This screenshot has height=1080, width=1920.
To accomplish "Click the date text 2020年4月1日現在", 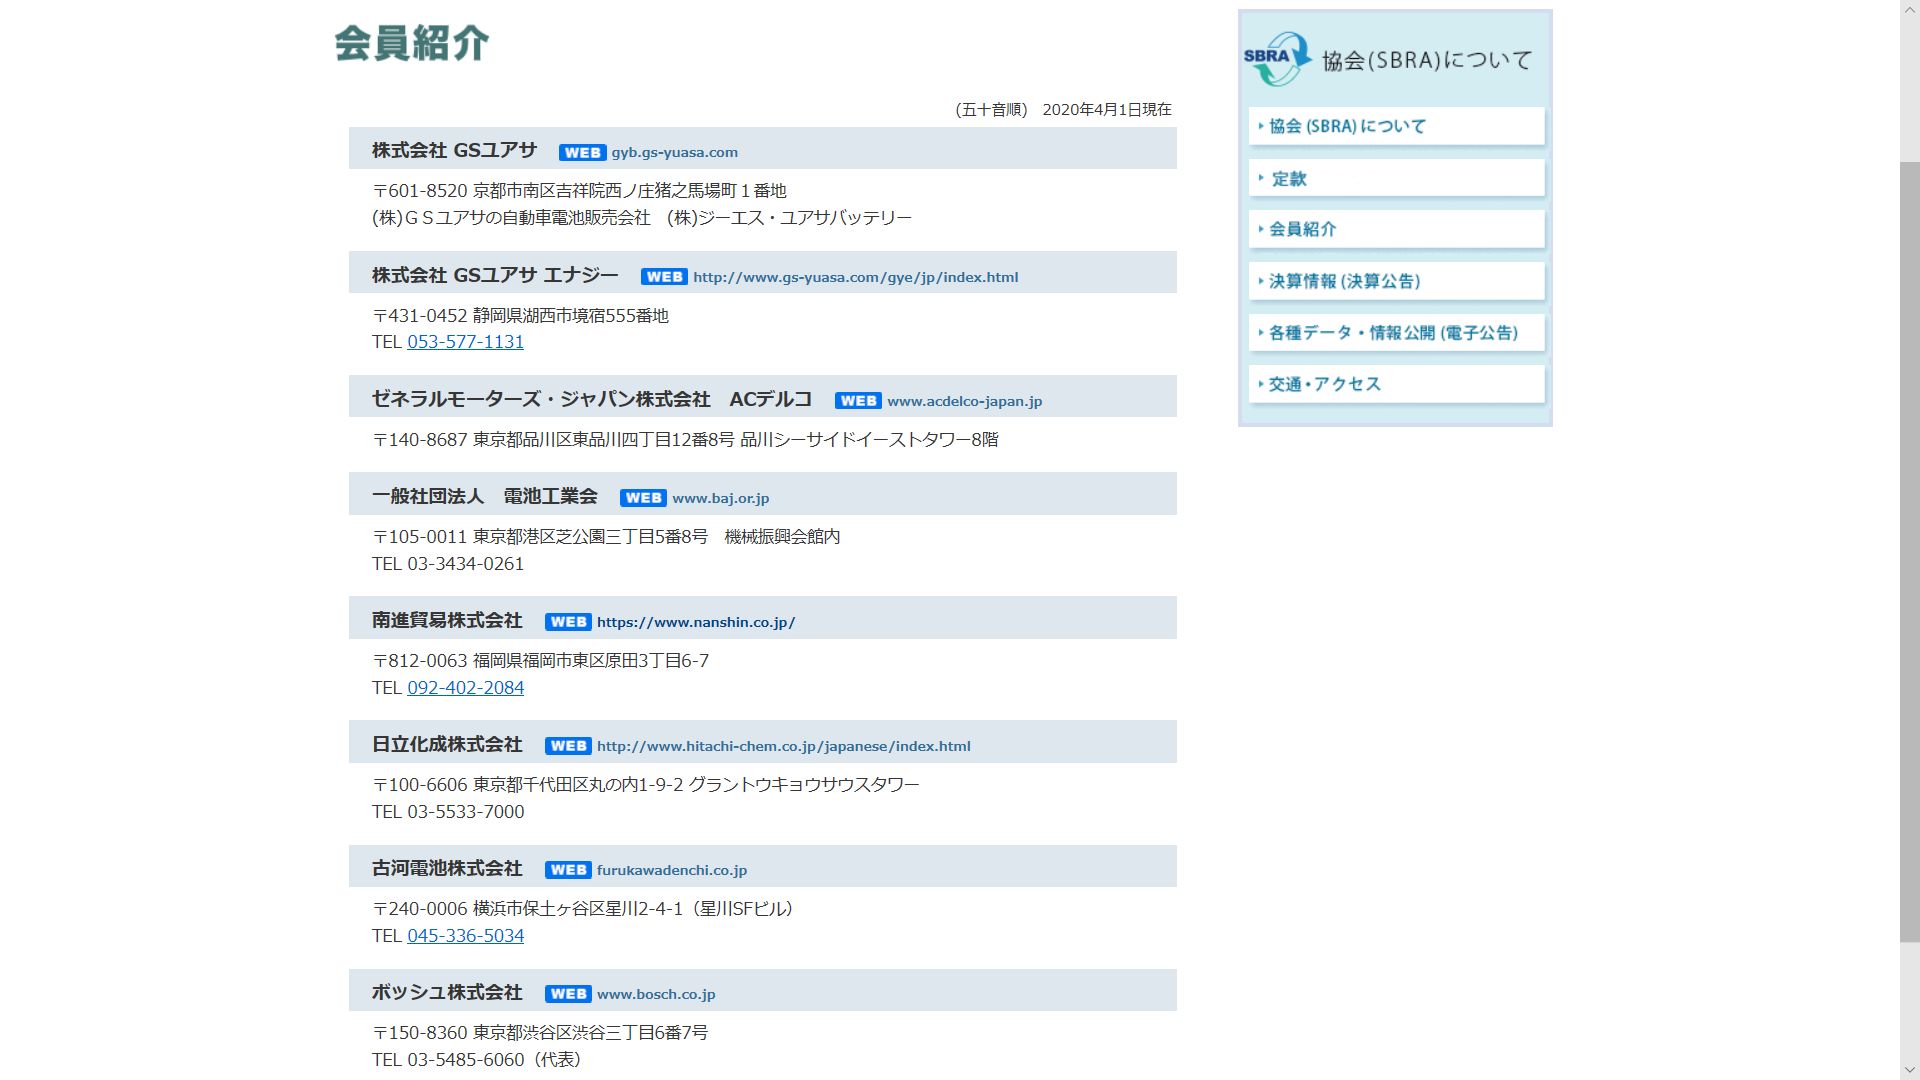I will tap(1107, 110).
